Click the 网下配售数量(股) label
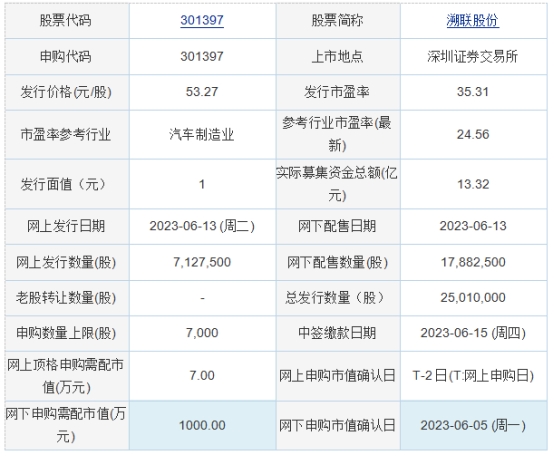 [x=337, y=262]
